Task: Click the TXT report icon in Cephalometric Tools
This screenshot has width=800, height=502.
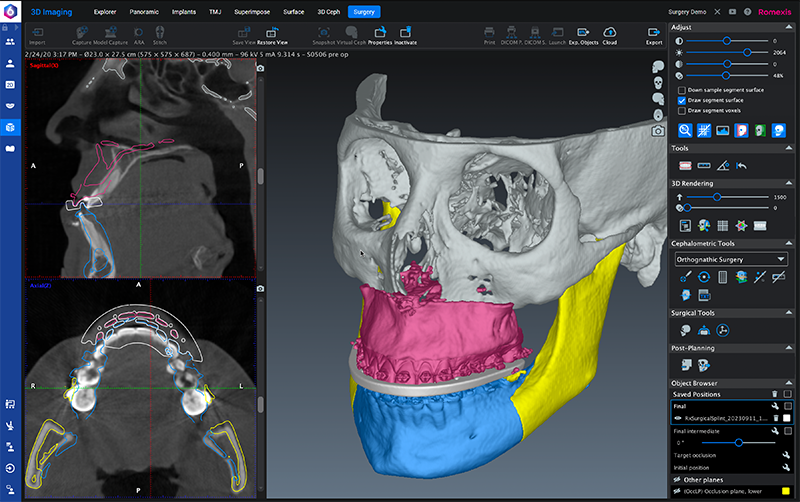Action: pos(704,295)
